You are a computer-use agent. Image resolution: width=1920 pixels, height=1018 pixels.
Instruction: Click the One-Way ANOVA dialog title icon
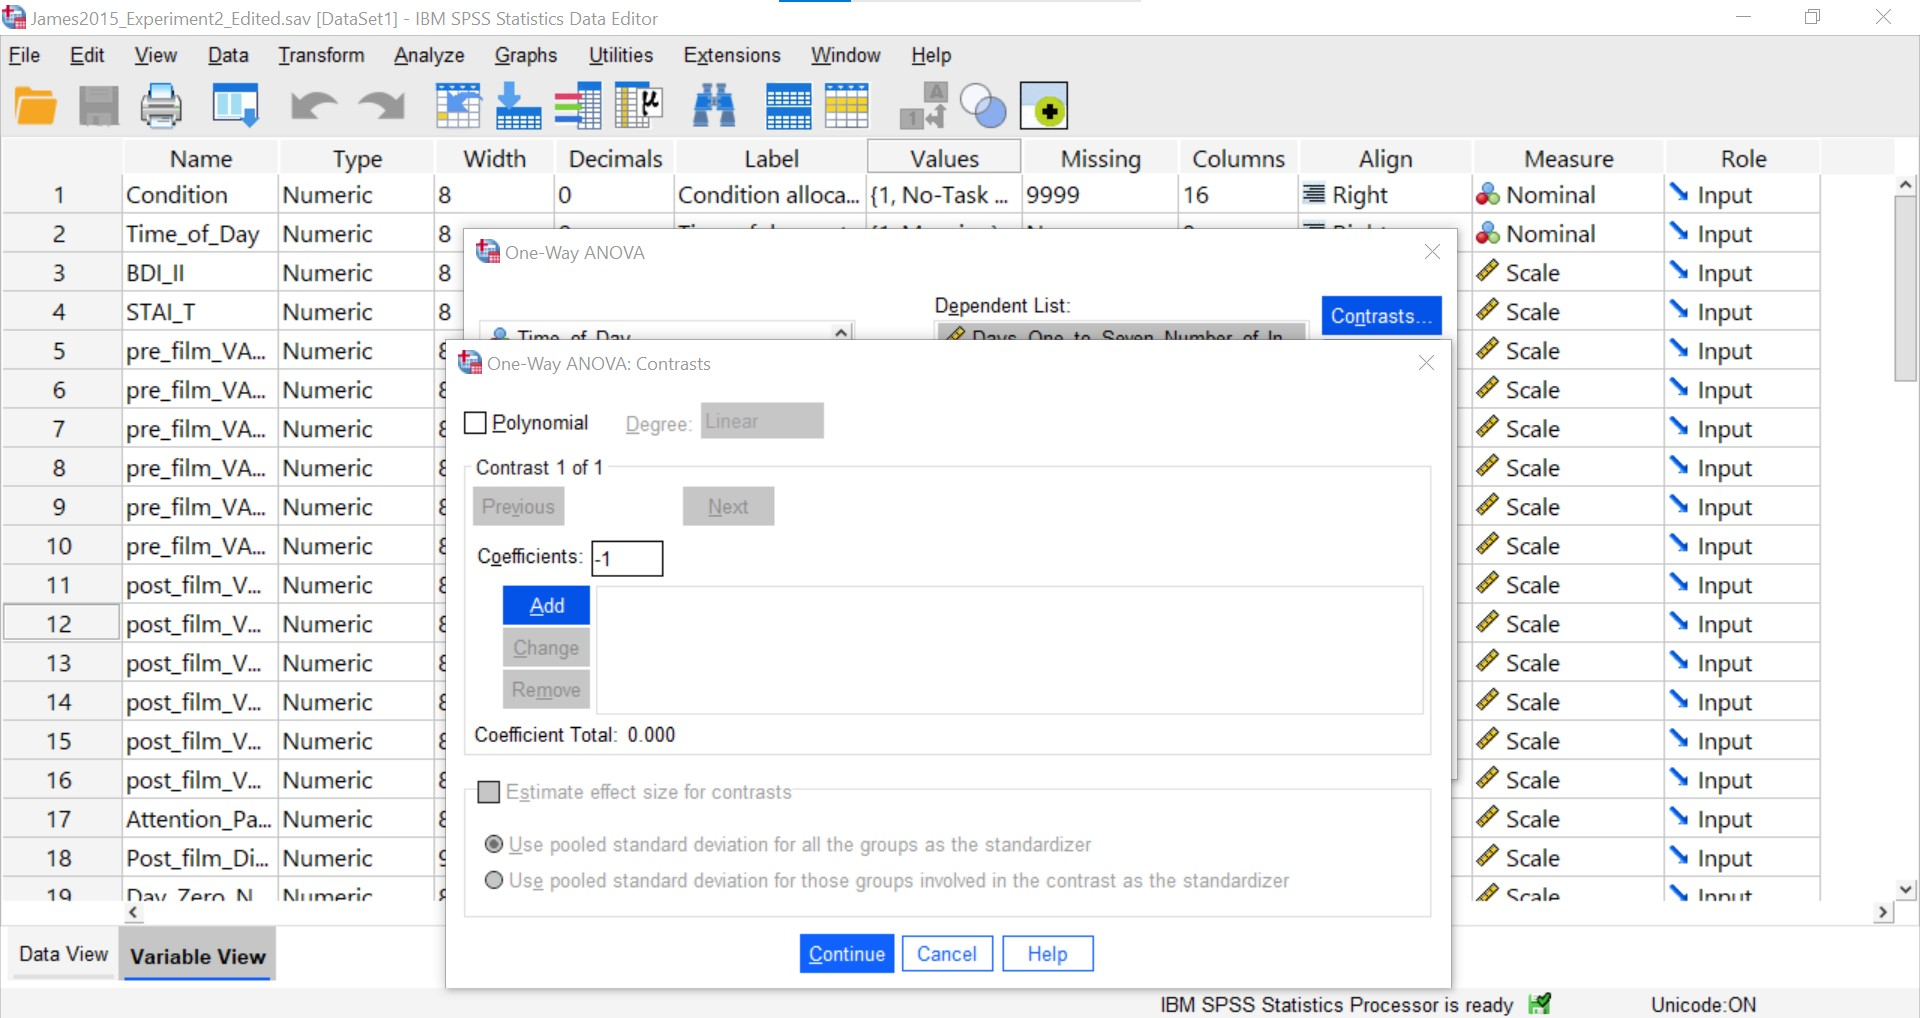[x=487, y=252]
